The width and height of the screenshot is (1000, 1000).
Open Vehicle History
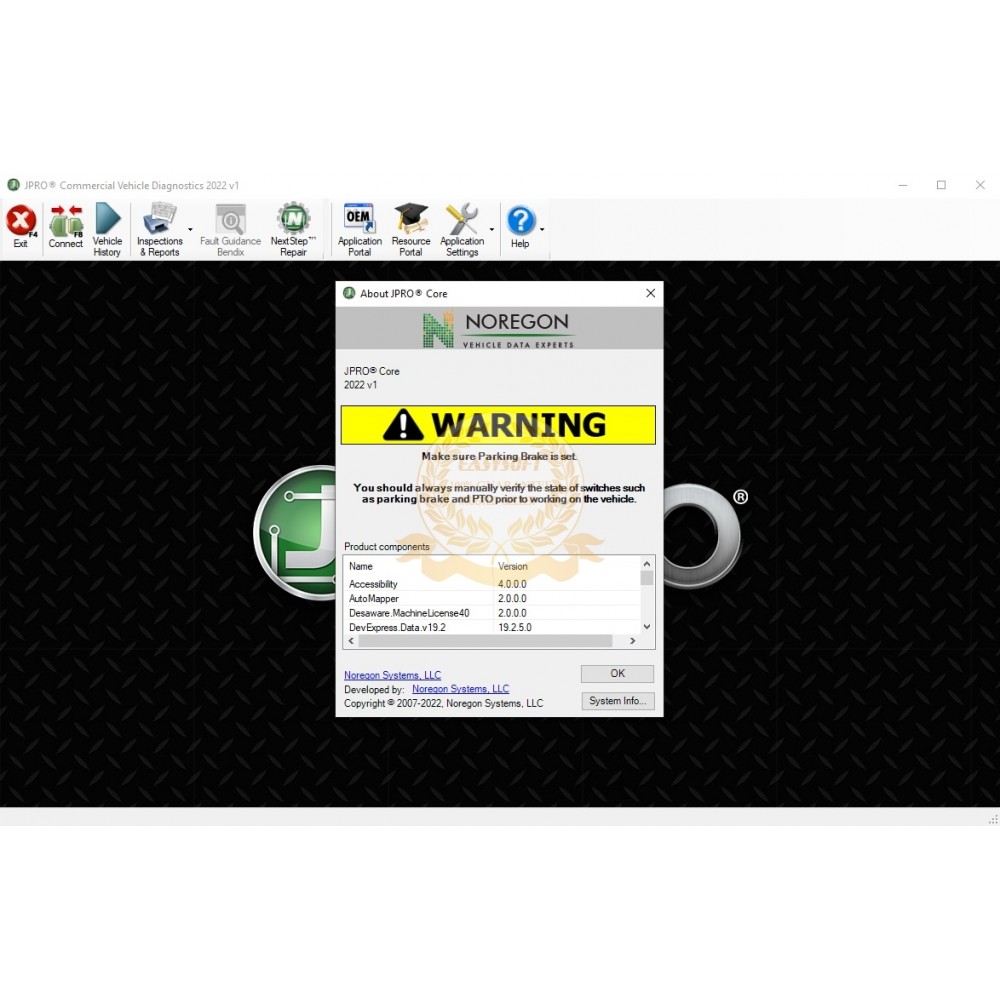click(107, 230)
